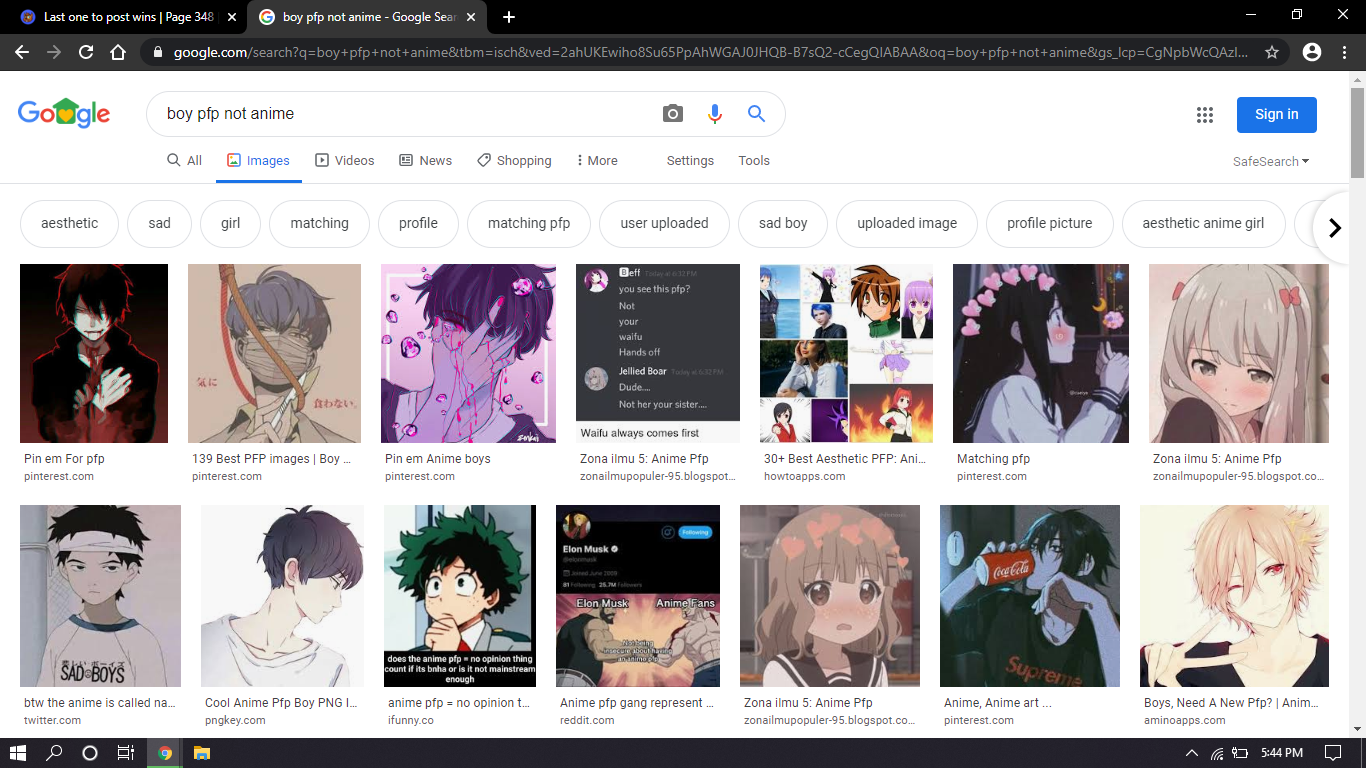This screenshot has height=768, width=1366.
Task: Open a new browser tab
Action: pos(509,17)
